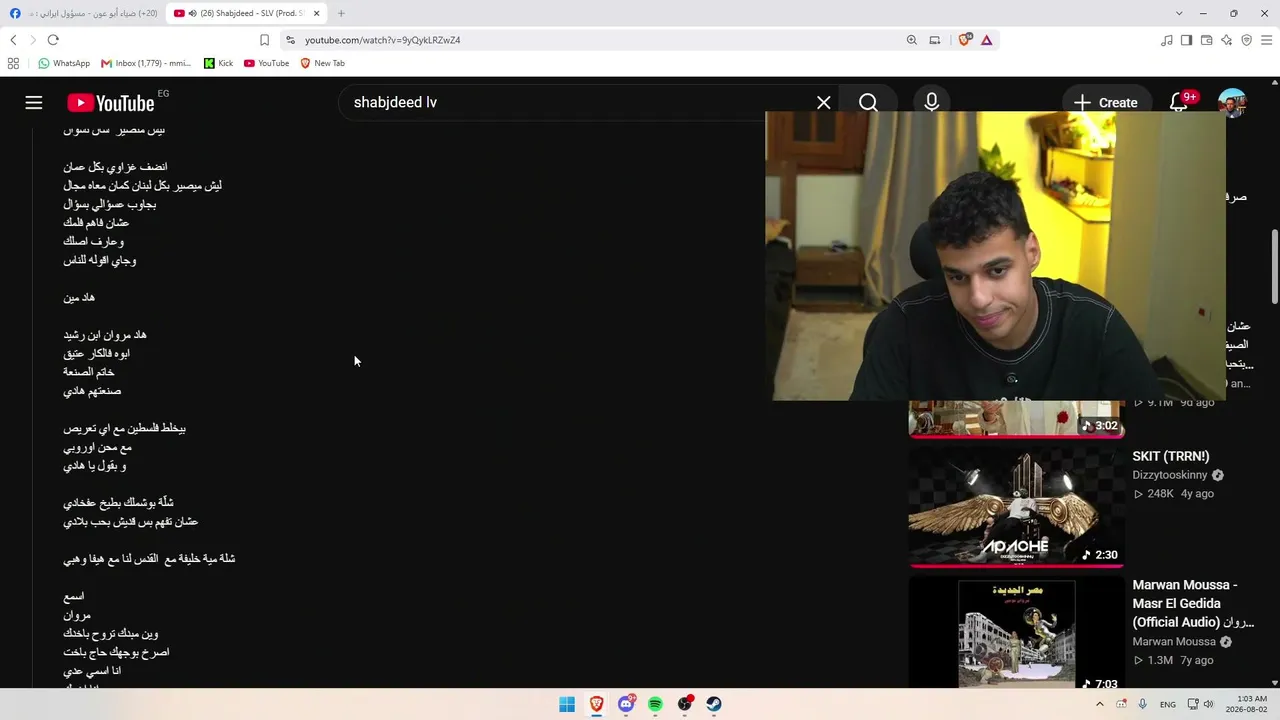The image size is (1280, 720).
Task: Open the Gmail Inbox bookmark
Action: (145, 63)
